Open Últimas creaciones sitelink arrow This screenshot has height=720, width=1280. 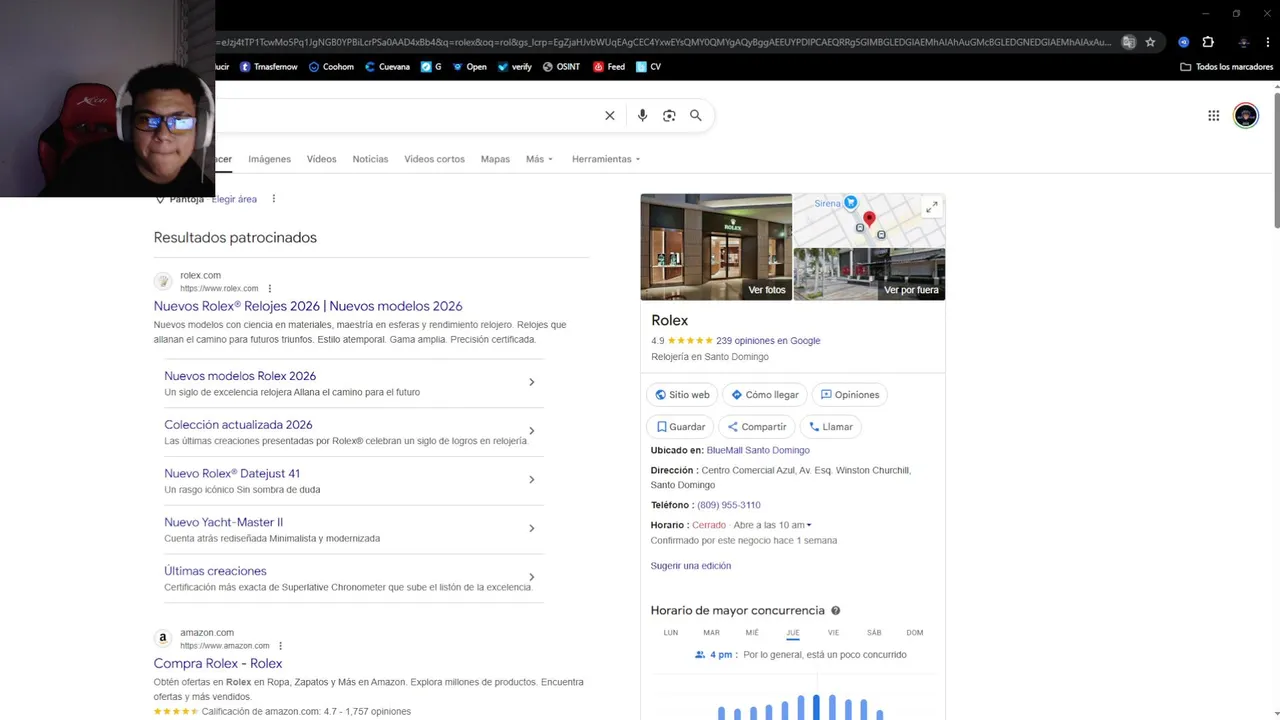[x=531, y=577]
